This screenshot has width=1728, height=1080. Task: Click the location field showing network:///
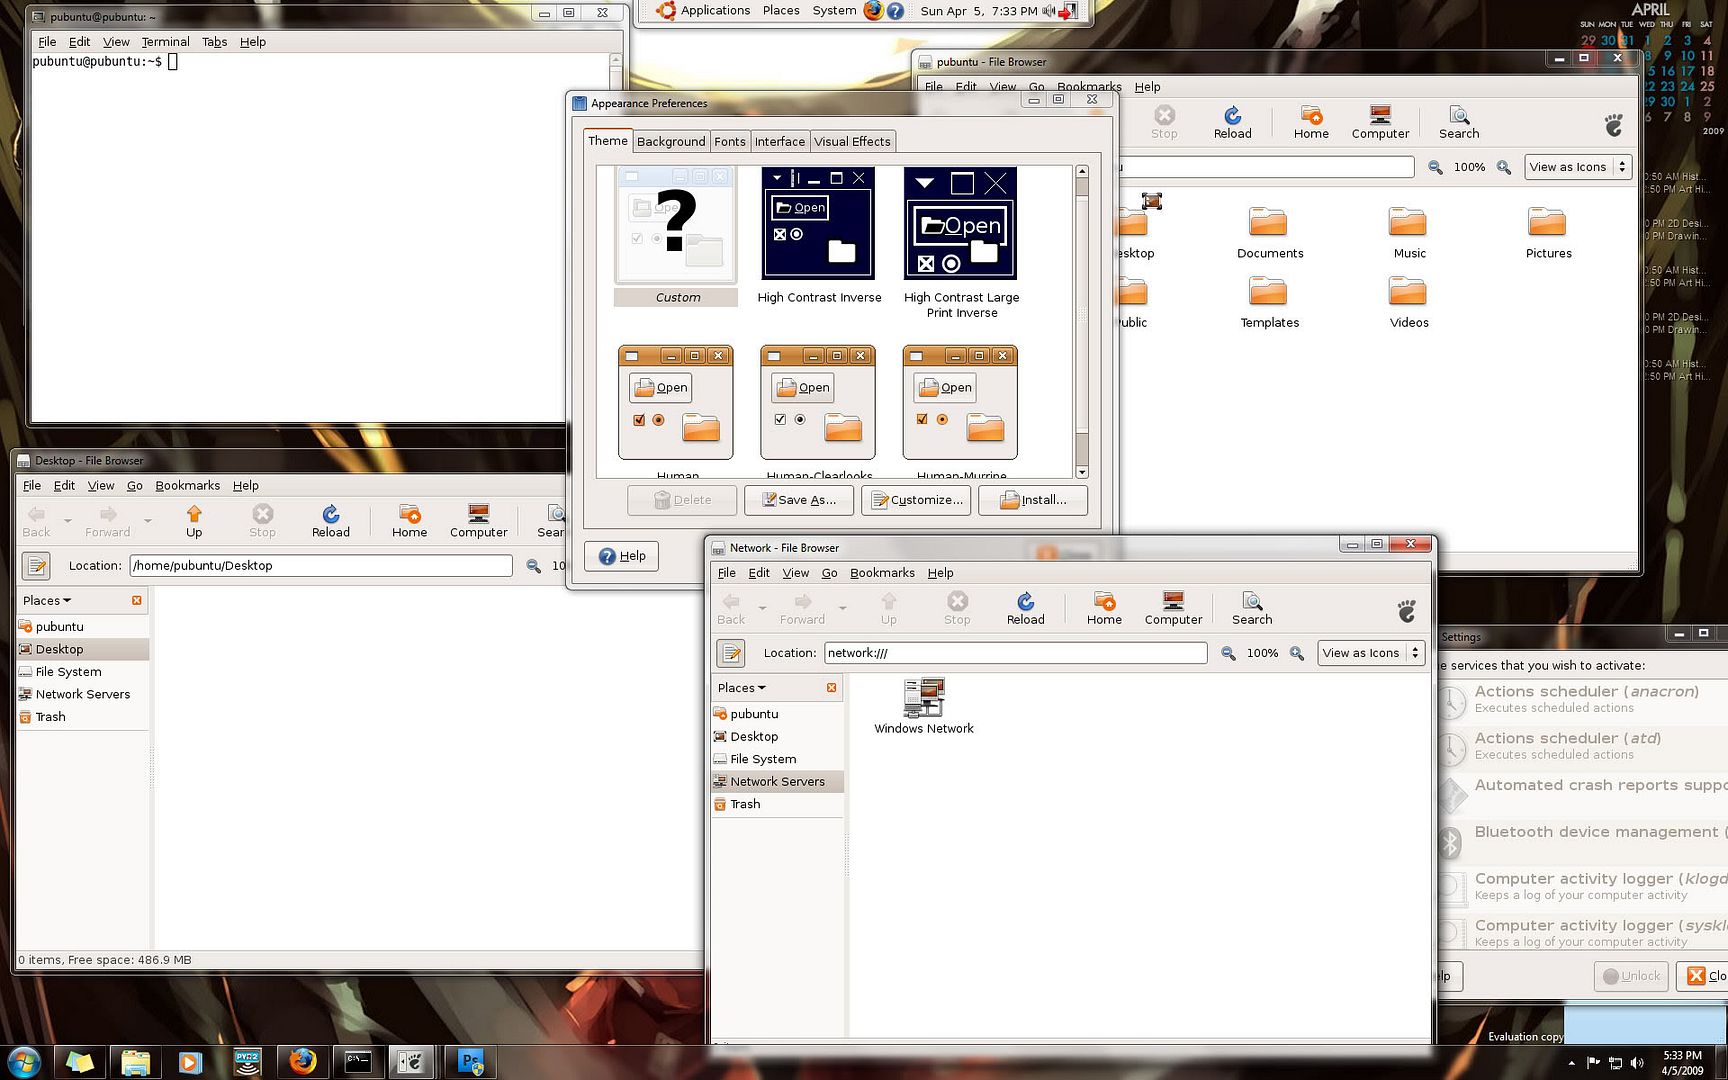click(1014, 652)
